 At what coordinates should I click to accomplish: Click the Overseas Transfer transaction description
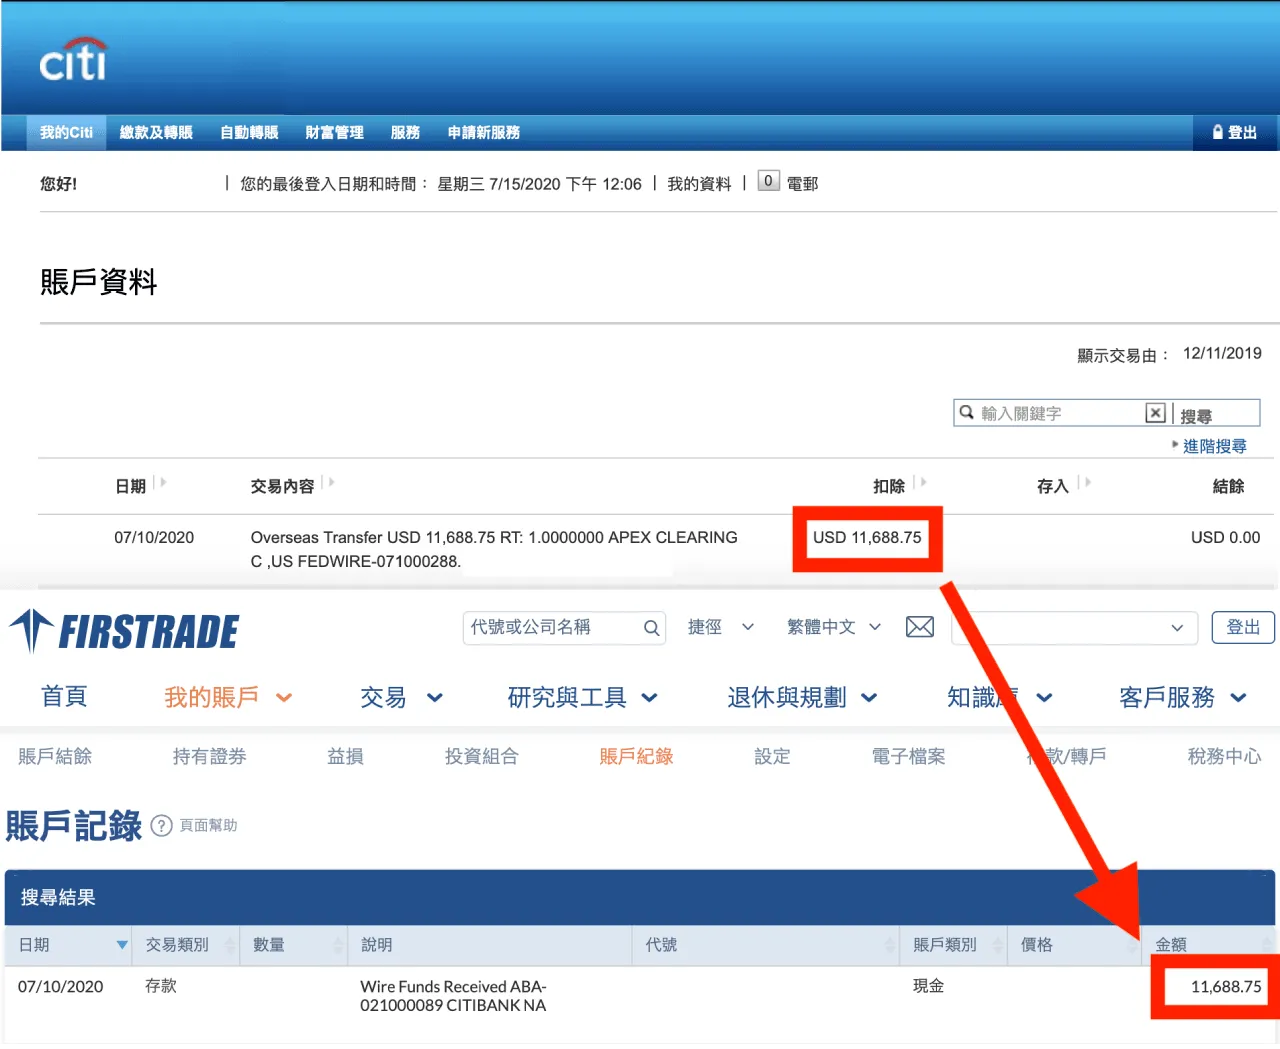[494, 549]
